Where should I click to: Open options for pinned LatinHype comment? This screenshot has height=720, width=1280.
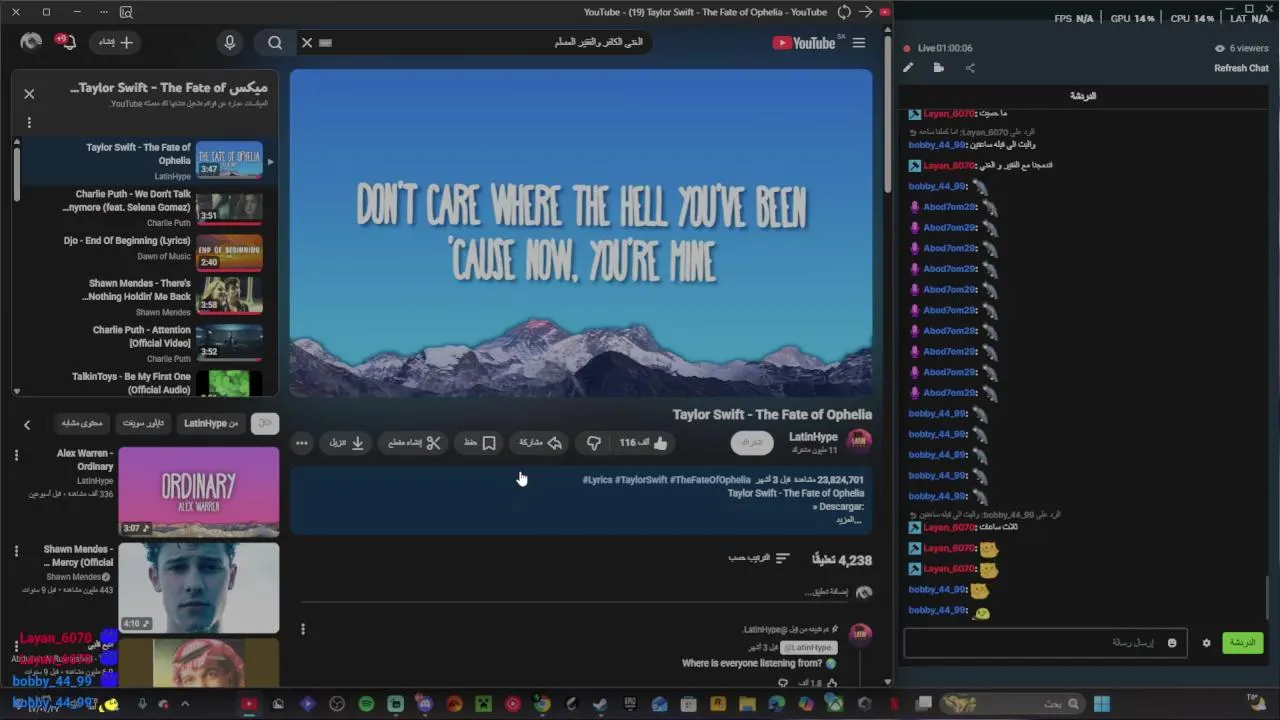tap(303, 629)
